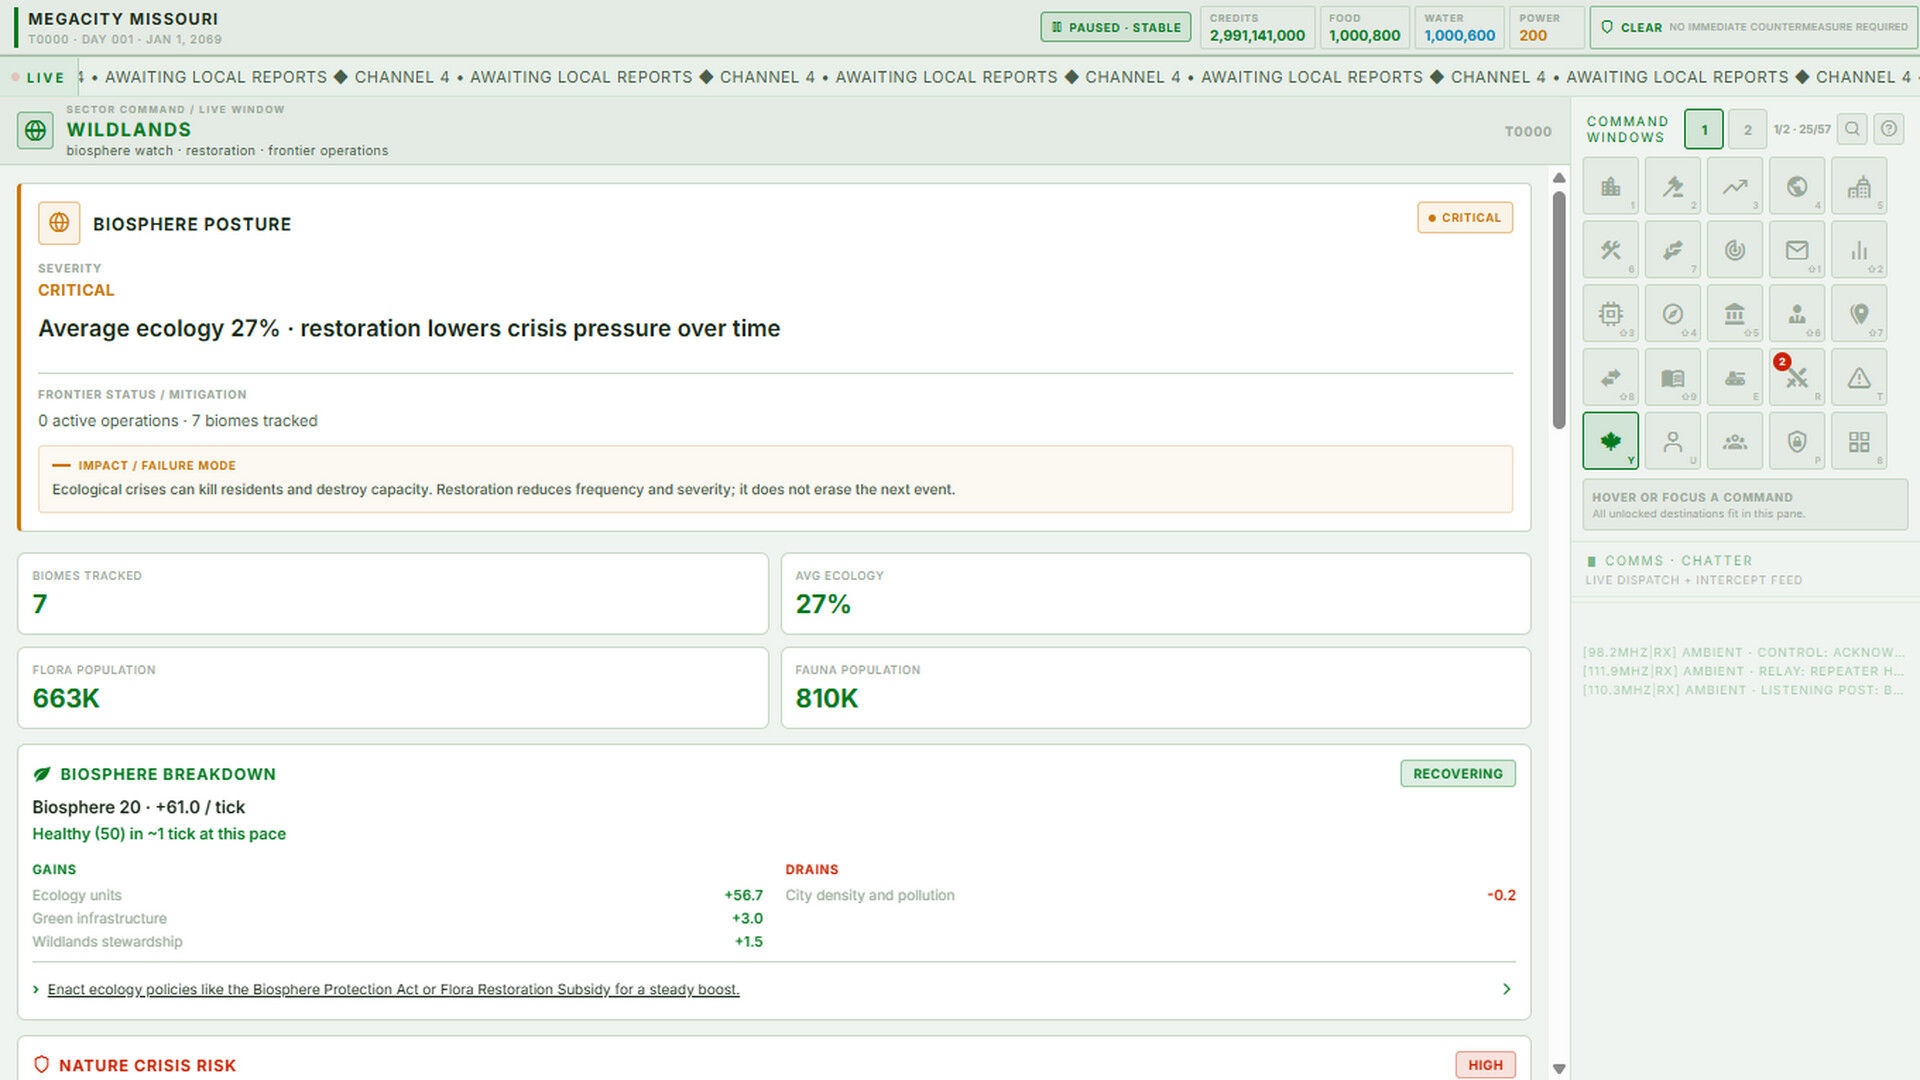
Task: Switch to command windows page 2
Action: click(x=1747, y=129)
